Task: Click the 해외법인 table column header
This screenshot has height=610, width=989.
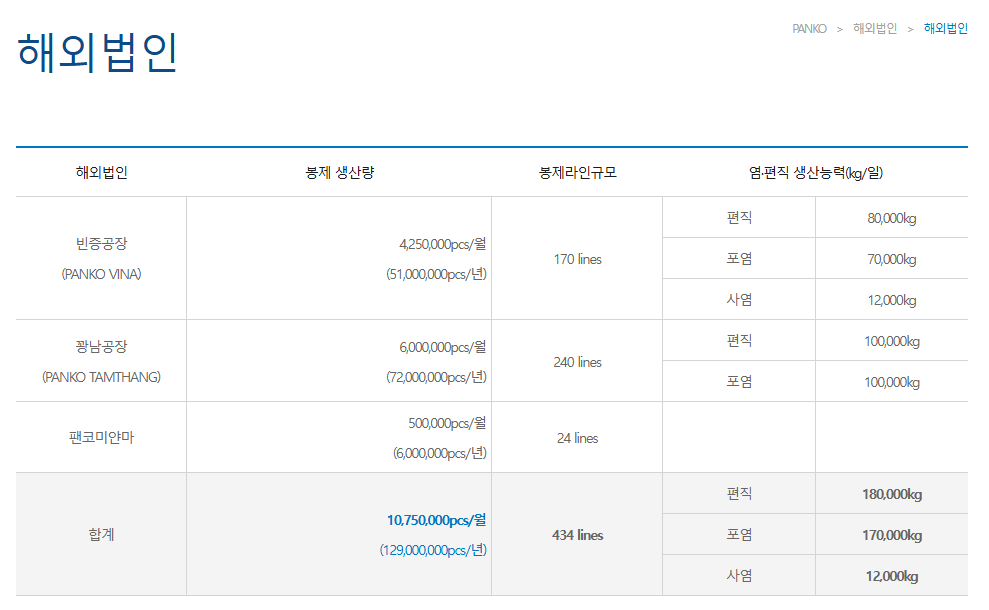Action: click(100, 170)
